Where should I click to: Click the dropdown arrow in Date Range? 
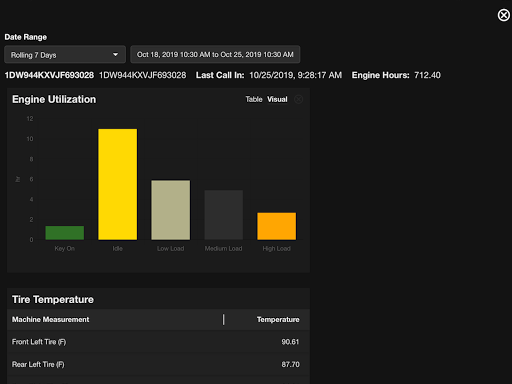coord(115,55)
